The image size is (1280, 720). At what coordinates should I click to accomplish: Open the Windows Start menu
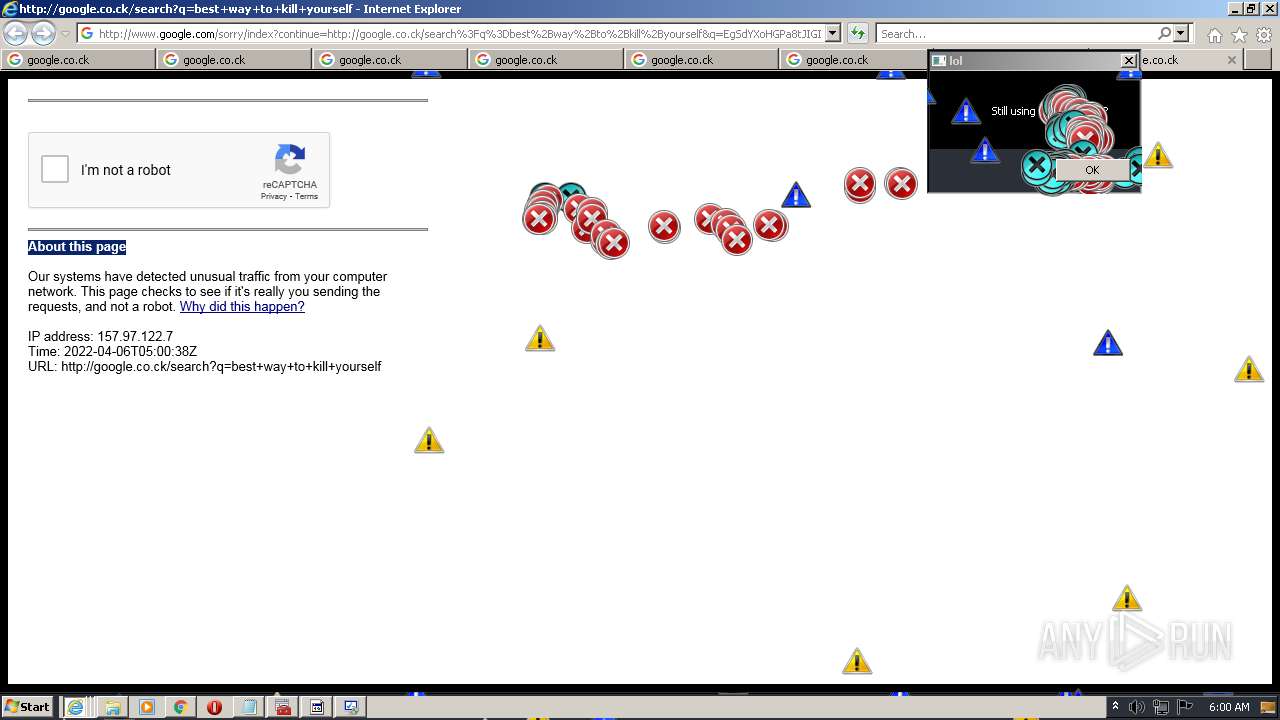click(27, 707)
